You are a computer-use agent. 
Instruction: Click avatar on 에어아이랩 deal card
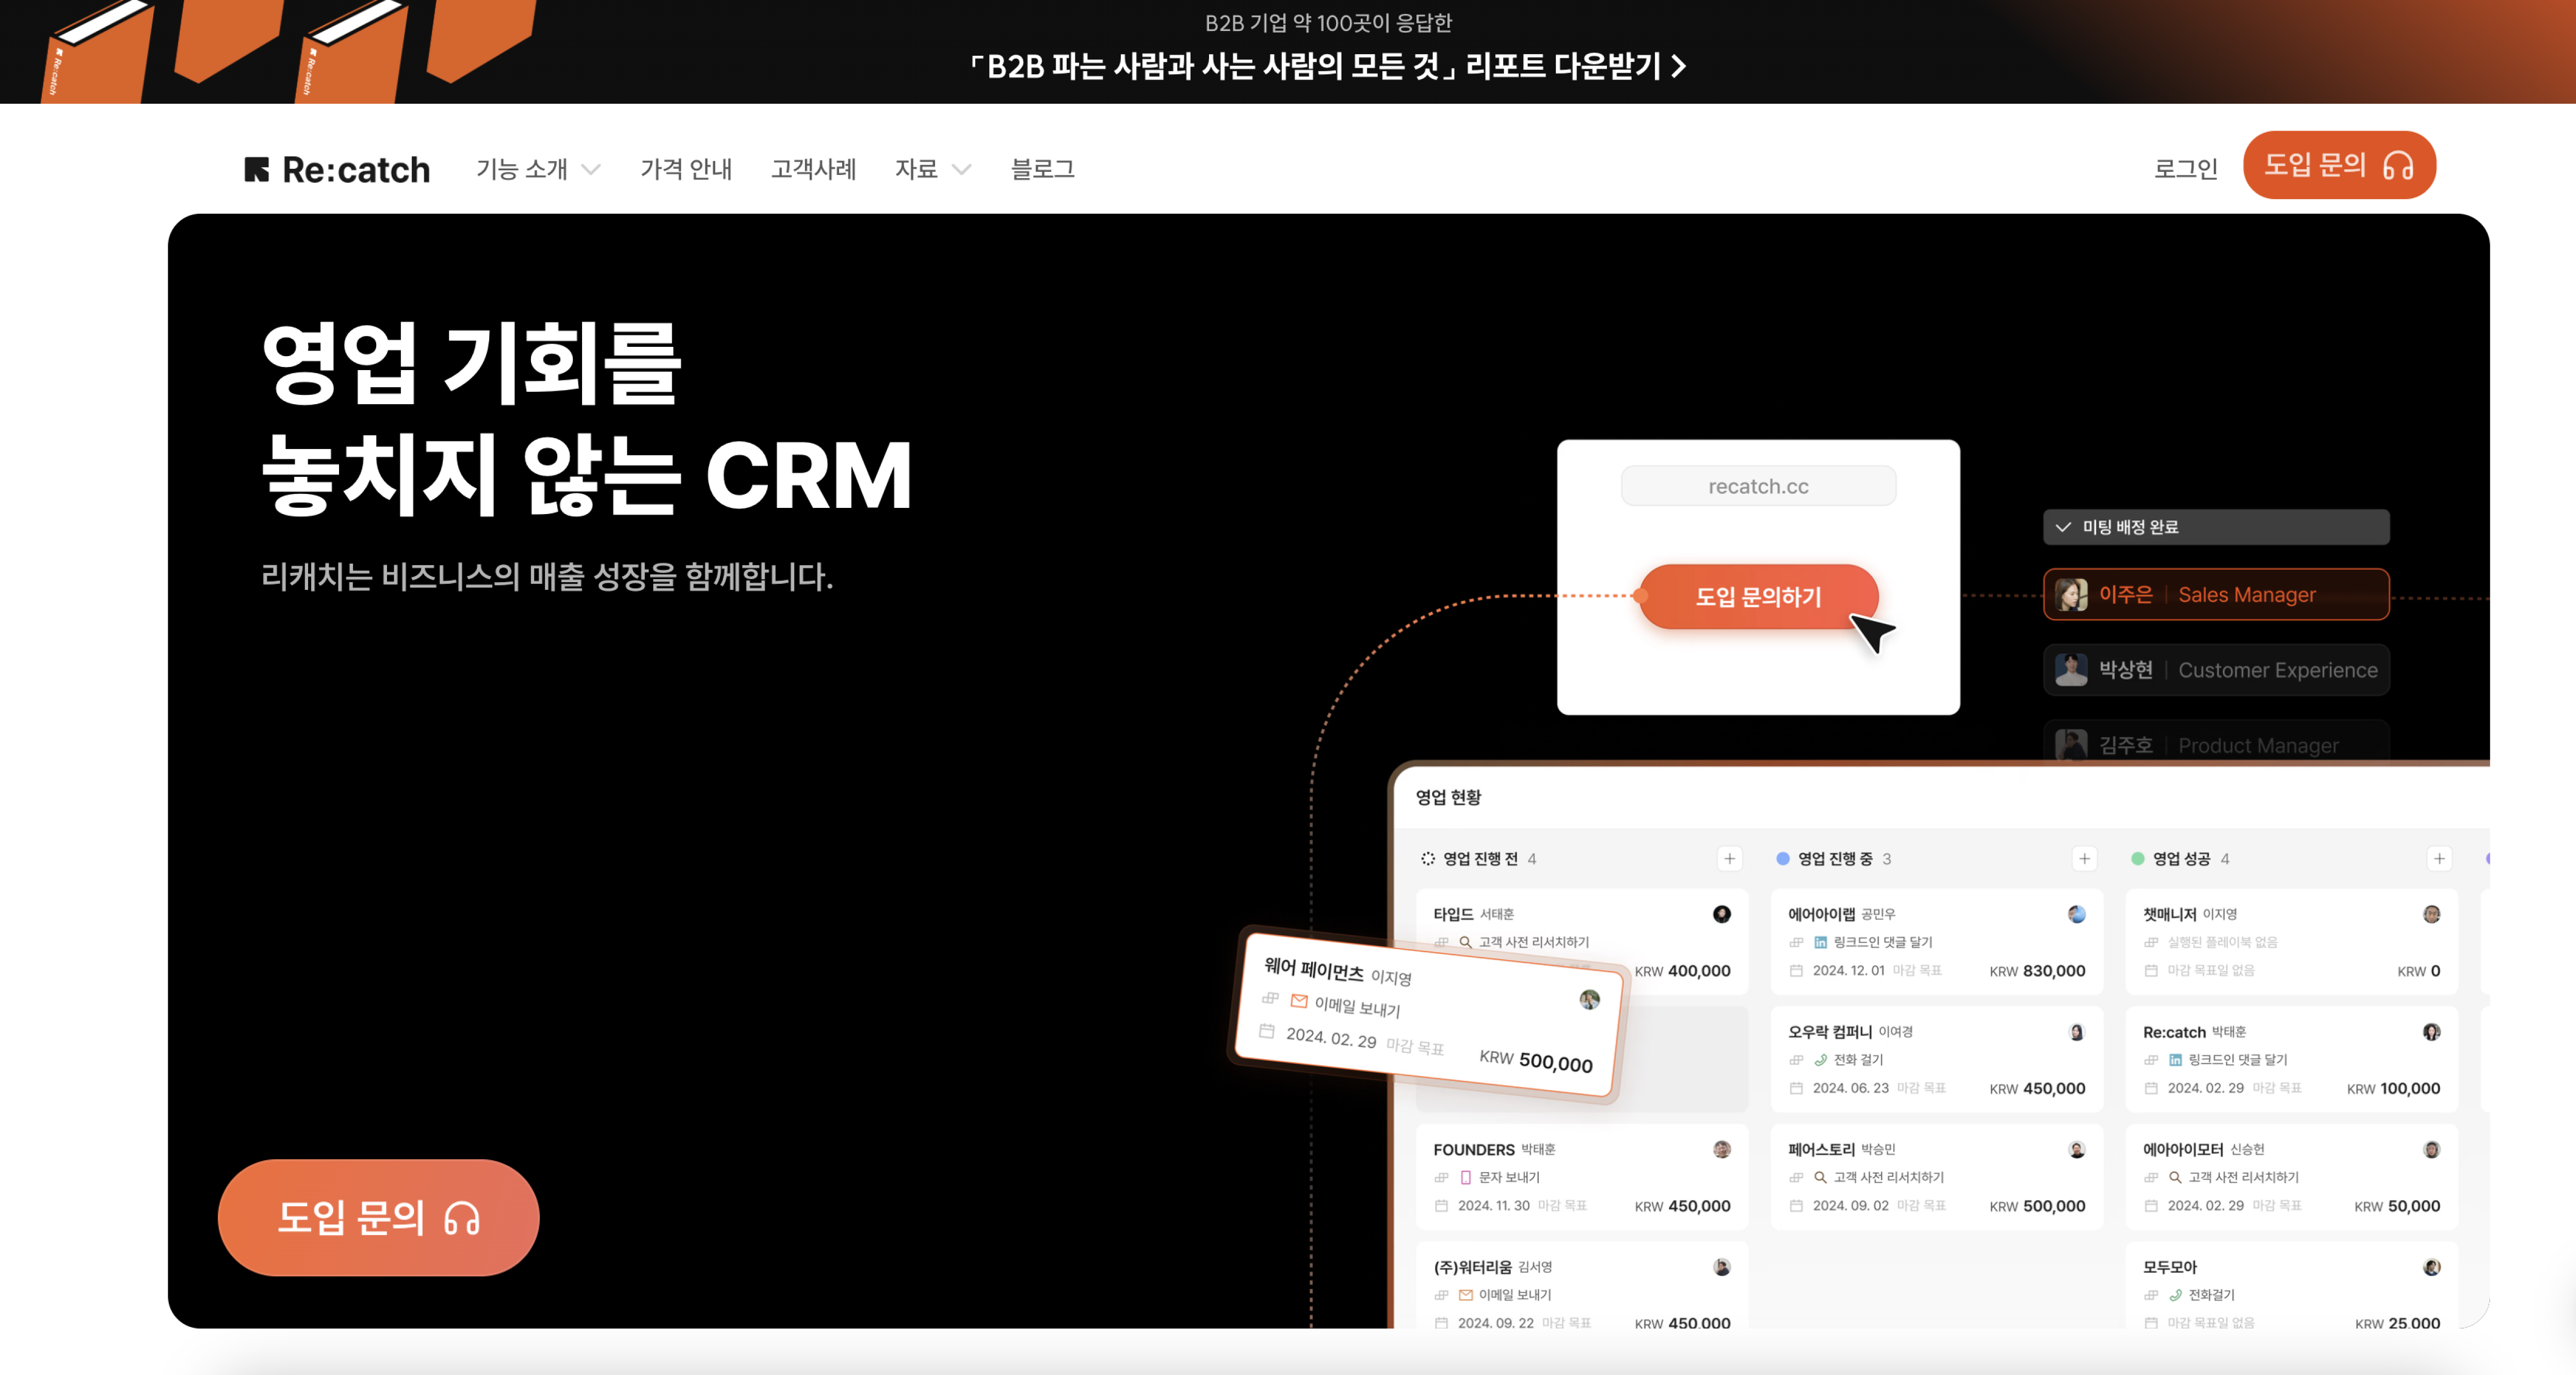pos(2076,914)
